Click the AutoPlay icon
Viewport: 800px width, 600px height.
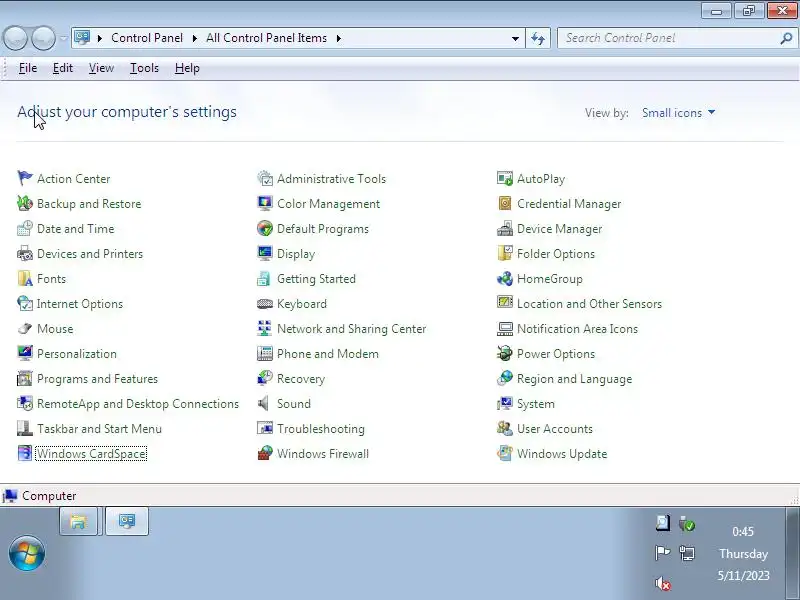[x=505, y=179]
